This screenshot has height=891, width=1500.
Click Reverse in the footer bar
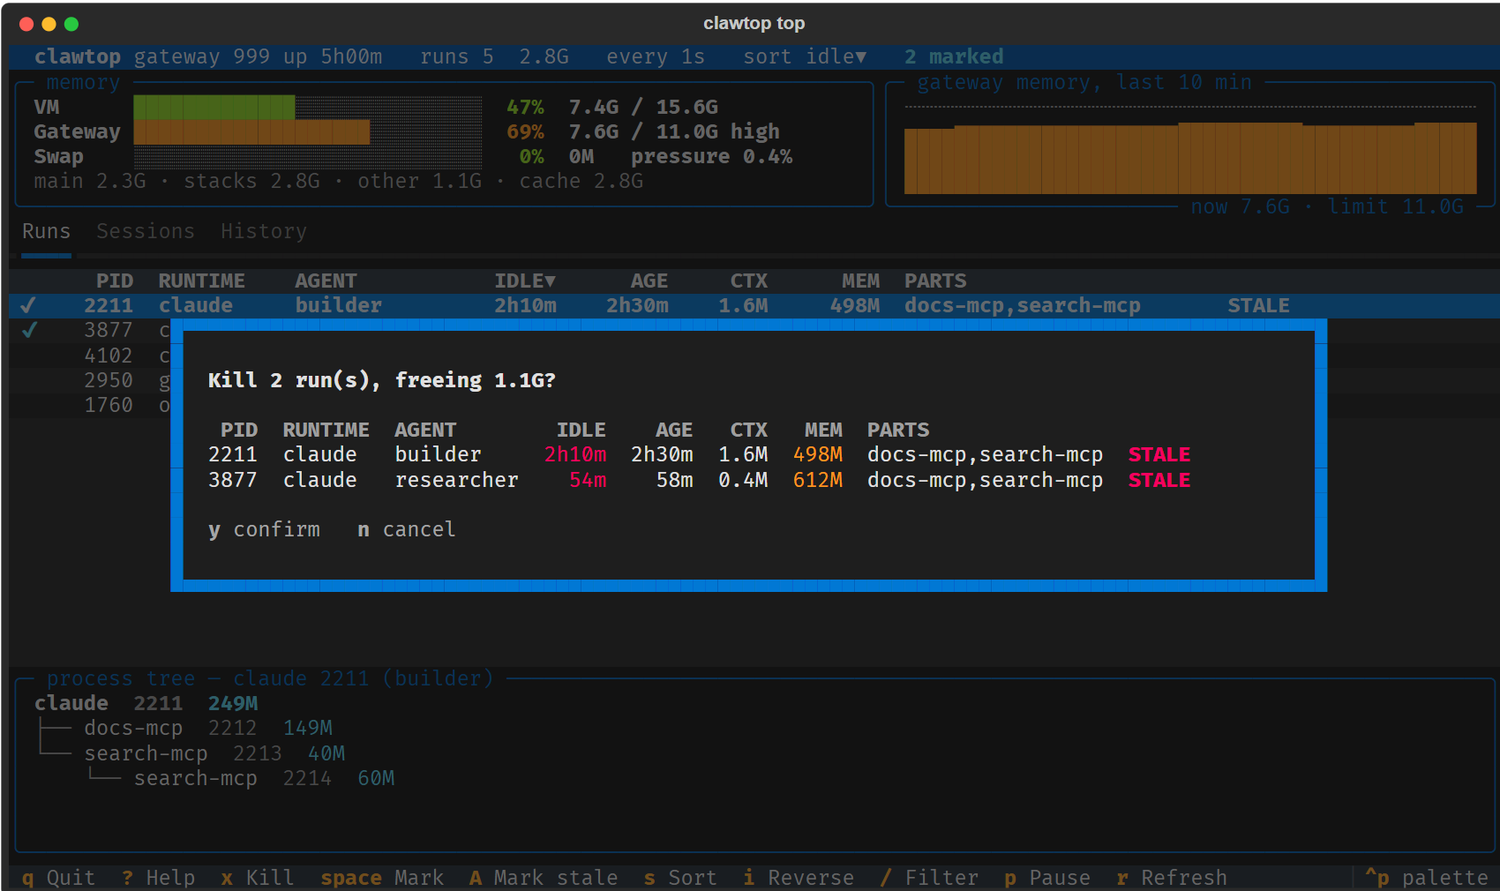(x=799, y=877)
